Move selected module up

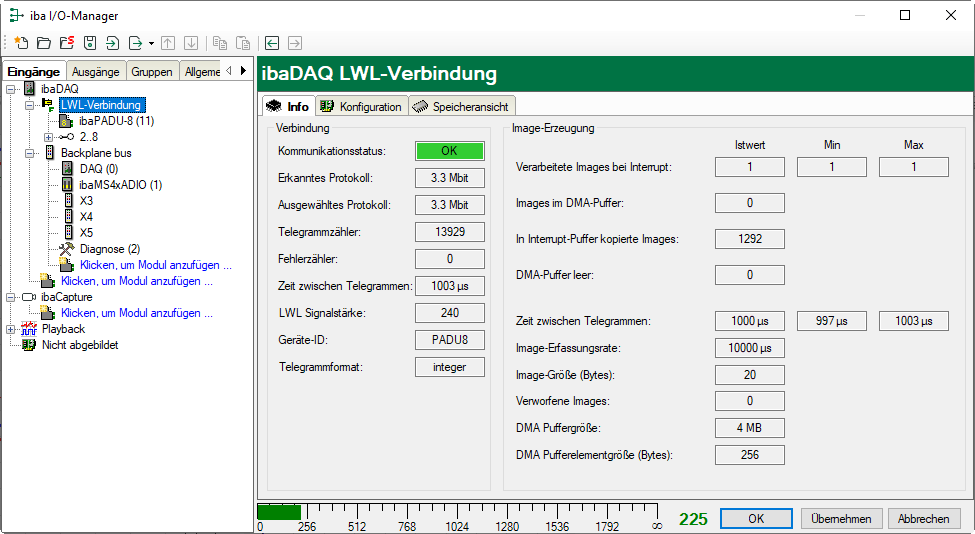168,43
